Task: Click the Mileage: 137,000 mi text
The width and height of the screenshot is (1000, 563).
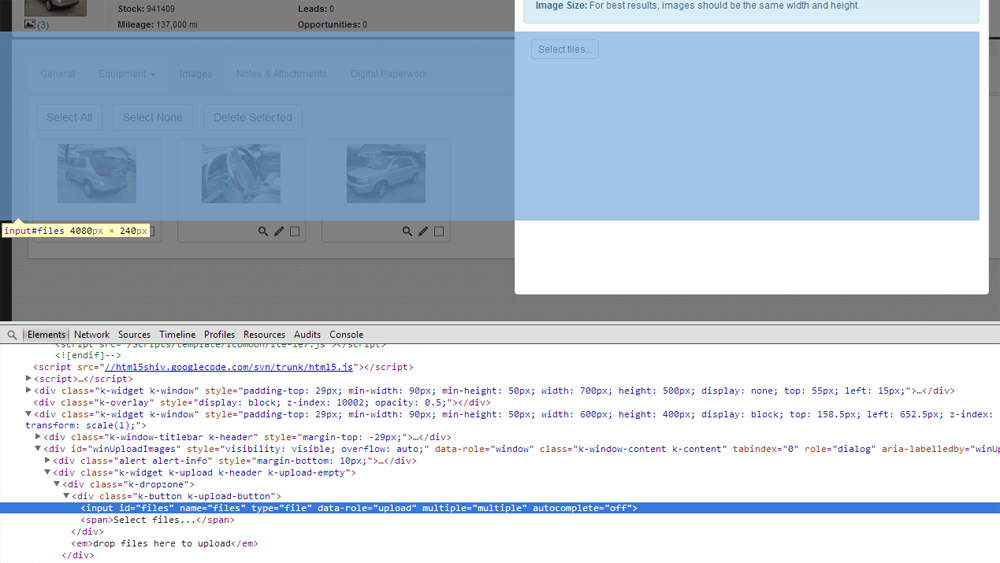Action: tap(158, 25)
